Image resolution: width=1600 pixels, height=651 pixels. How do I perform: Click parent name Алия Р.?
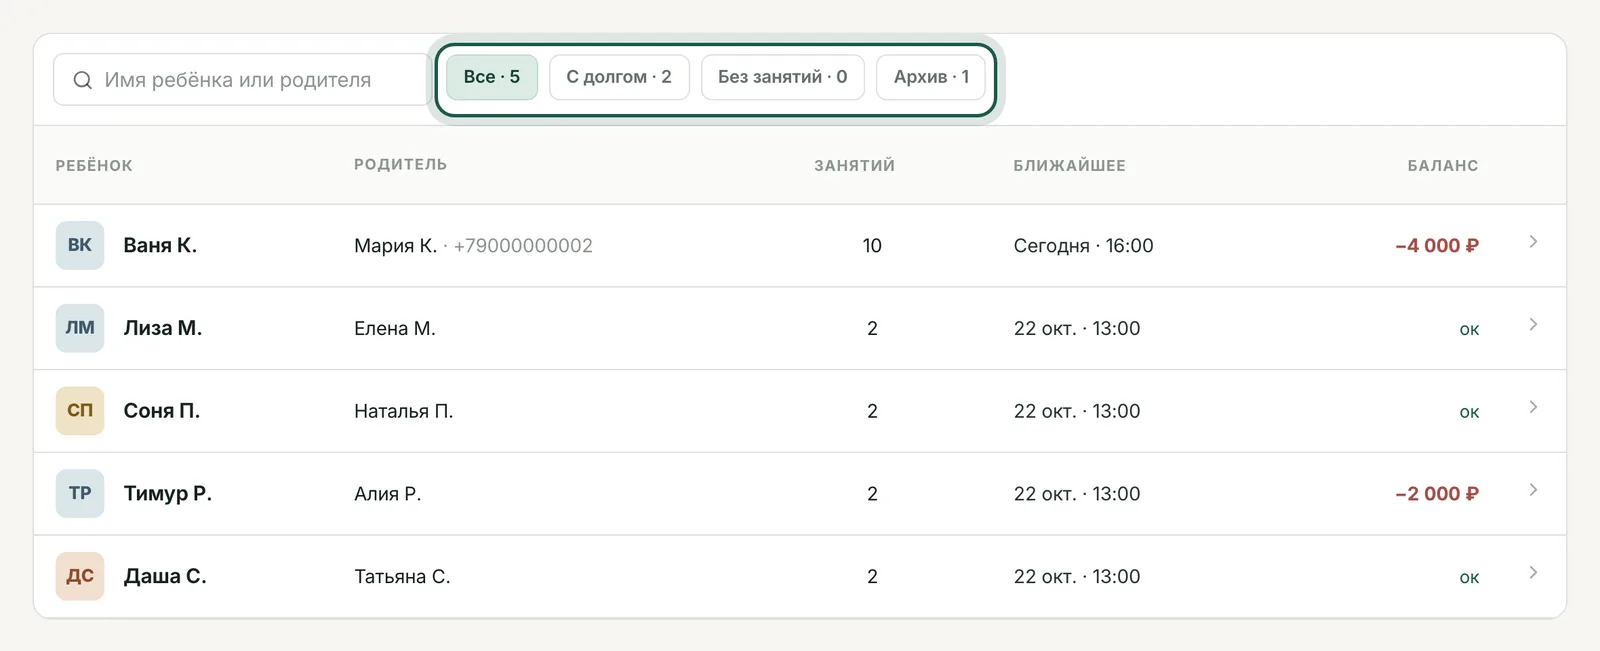coord(388,494)
